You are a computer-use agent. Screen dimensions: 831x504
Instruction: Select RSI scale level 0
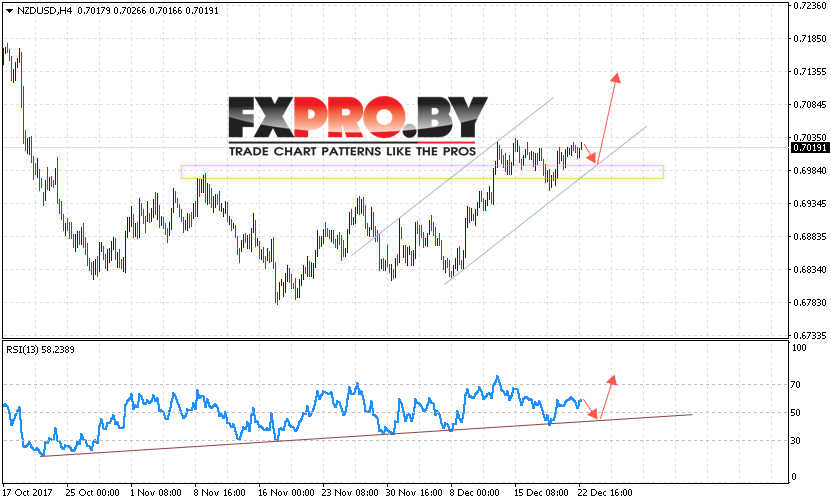coord(793,477)
